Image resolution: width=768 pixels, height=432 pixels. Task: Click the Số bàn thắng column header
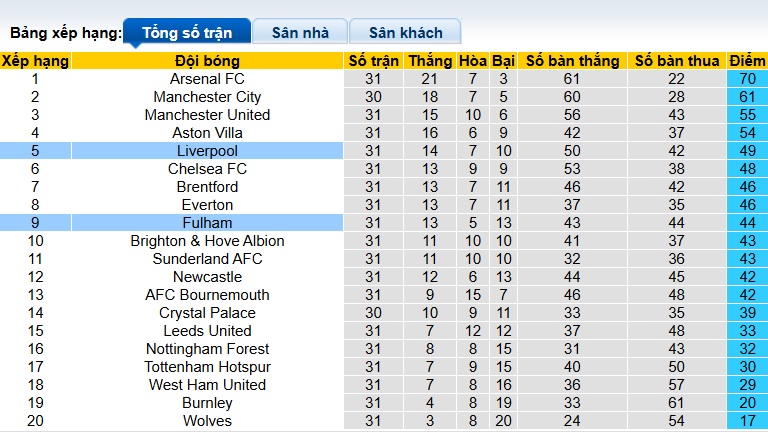click(x=572, y=61)
